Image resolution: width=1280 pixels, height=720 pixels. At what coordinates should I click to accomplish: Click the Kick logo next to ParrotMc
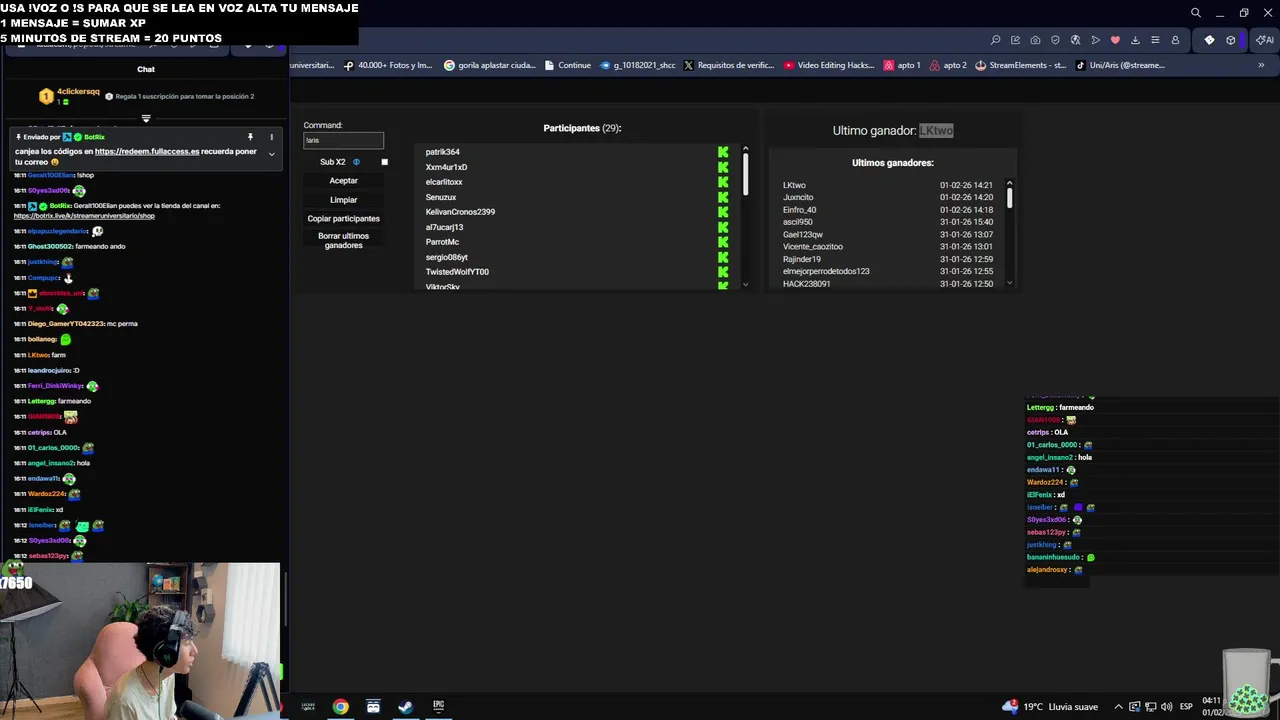coord(723,242)
